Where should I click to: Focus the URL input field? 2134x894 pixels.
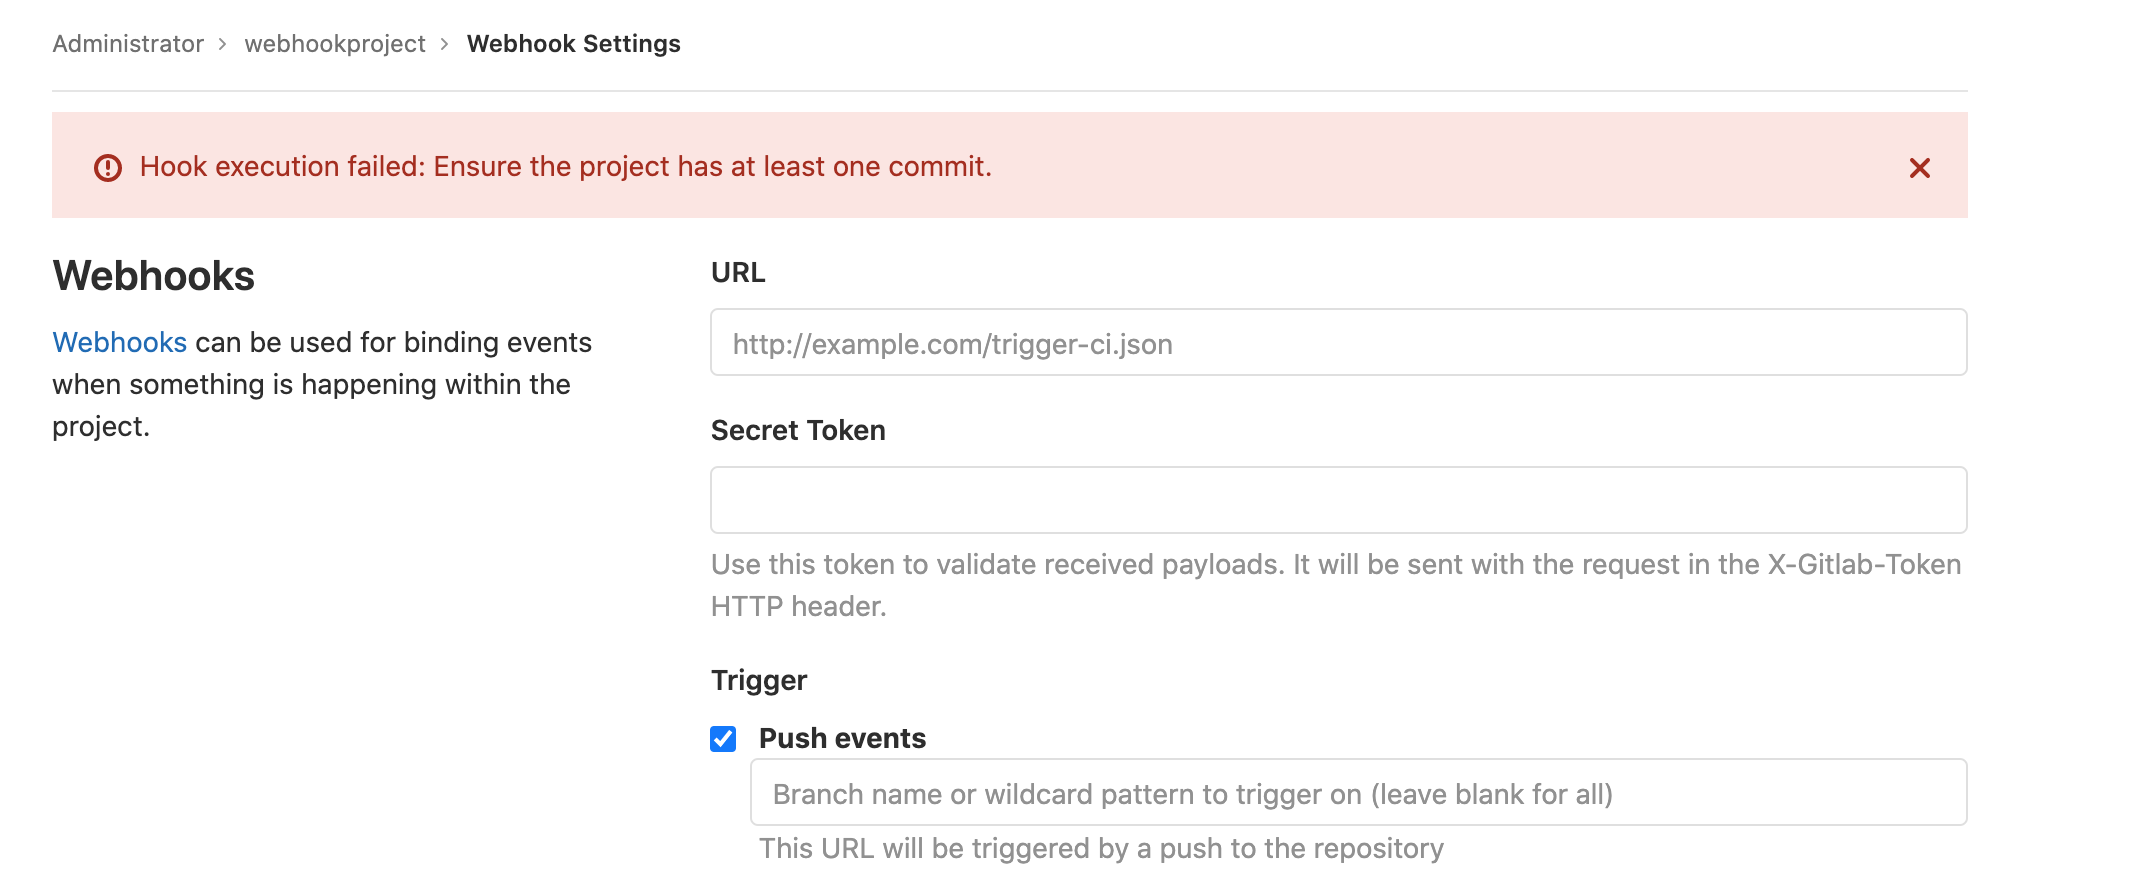point(1339,342)
